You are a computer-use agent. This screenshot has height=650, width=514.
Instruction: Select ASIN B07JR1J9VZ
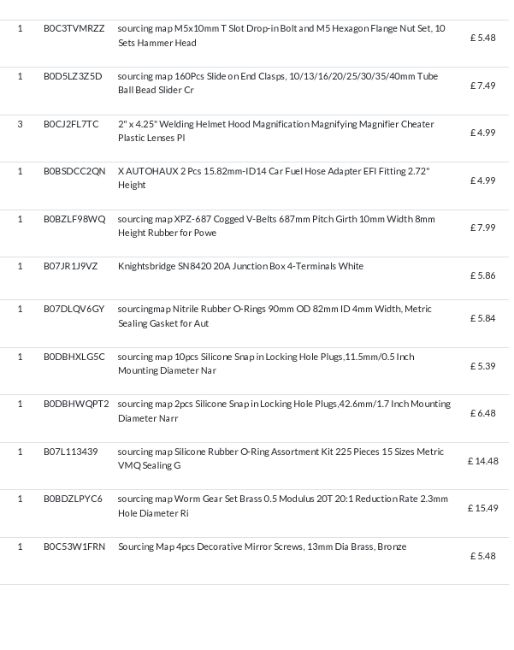(x=70, y=266)
